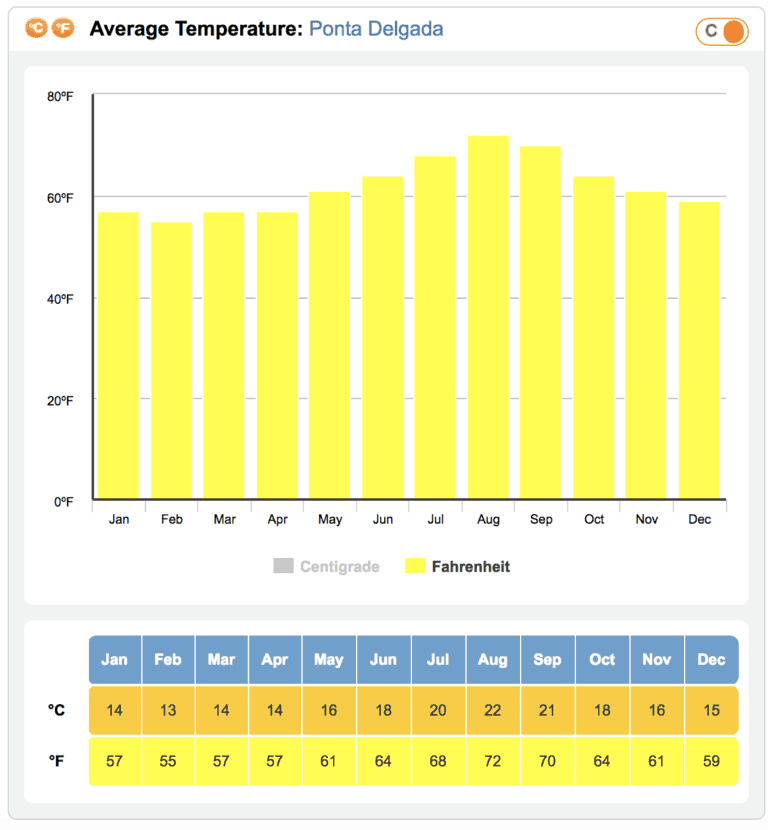This screenshot has height=830, width=768.
Task: Click the December bar in chart
Action: click(699, 350)
